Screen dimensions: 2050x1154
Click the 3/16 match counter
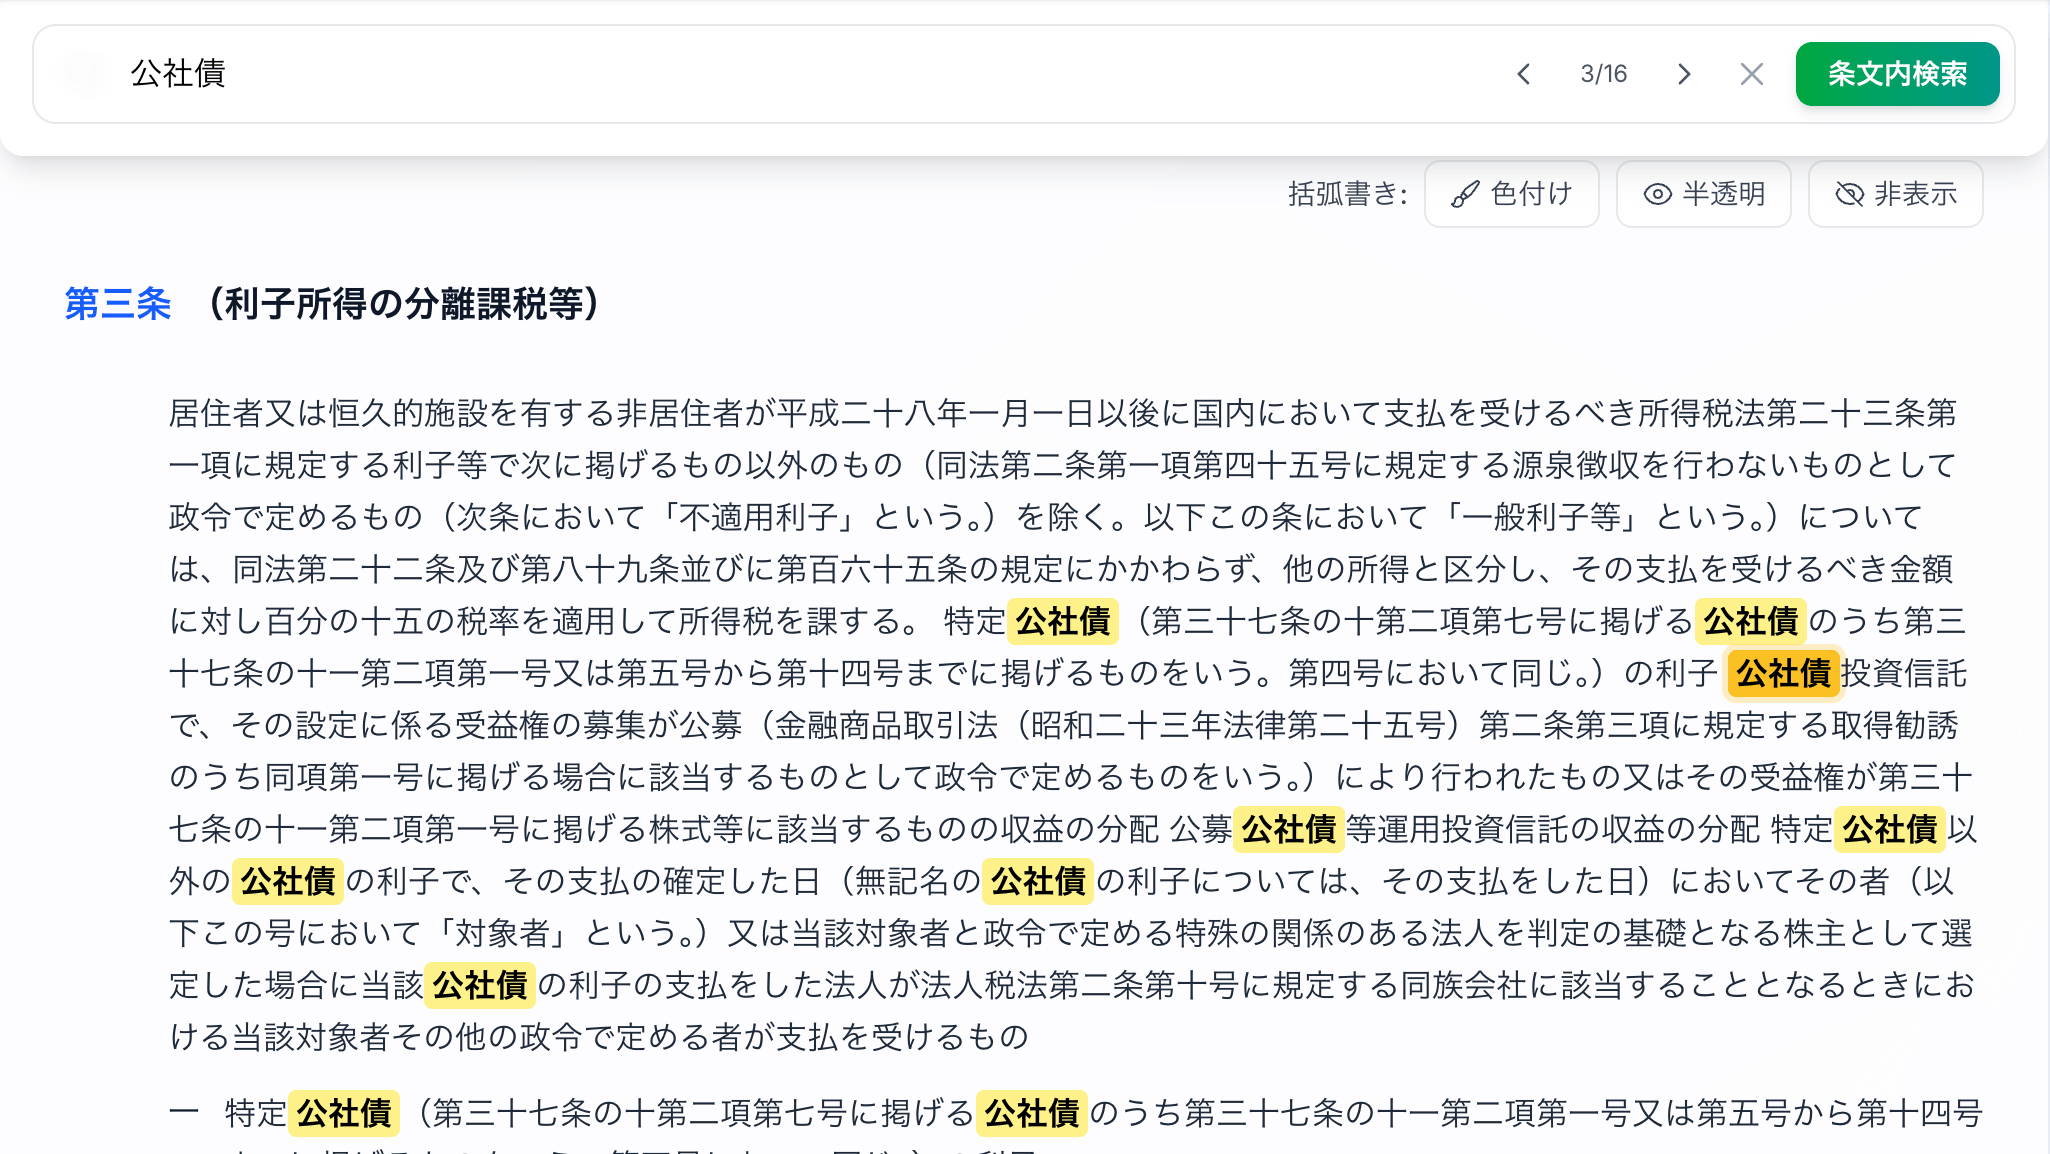(1603, 74)
